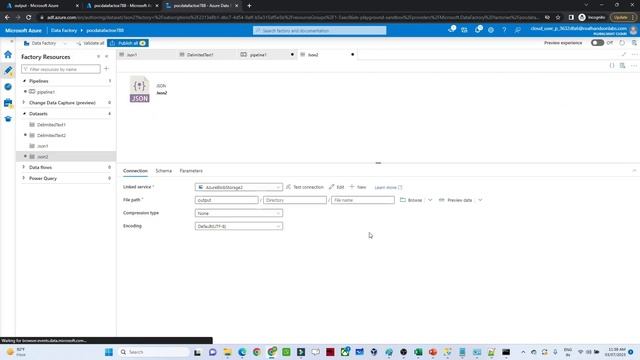Click Validate all
This screenshot has width=640, height=360.
(90, 43)
